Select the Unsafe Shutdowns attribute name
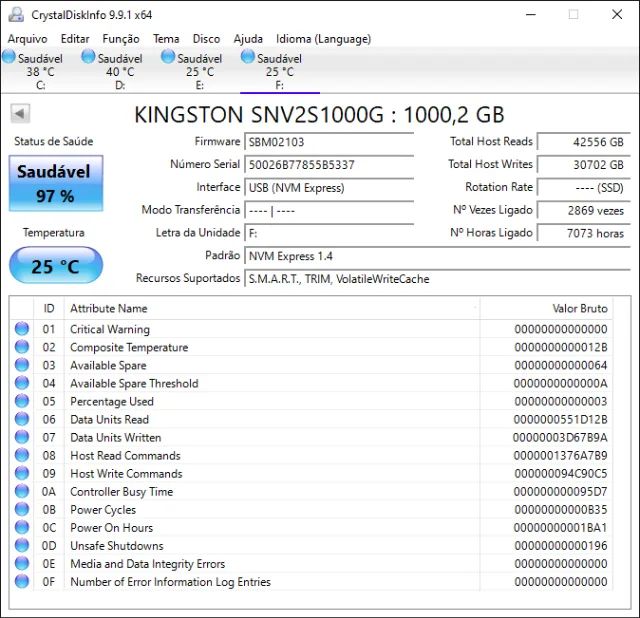This screenshot has height=618, width=640. [117, 546]
